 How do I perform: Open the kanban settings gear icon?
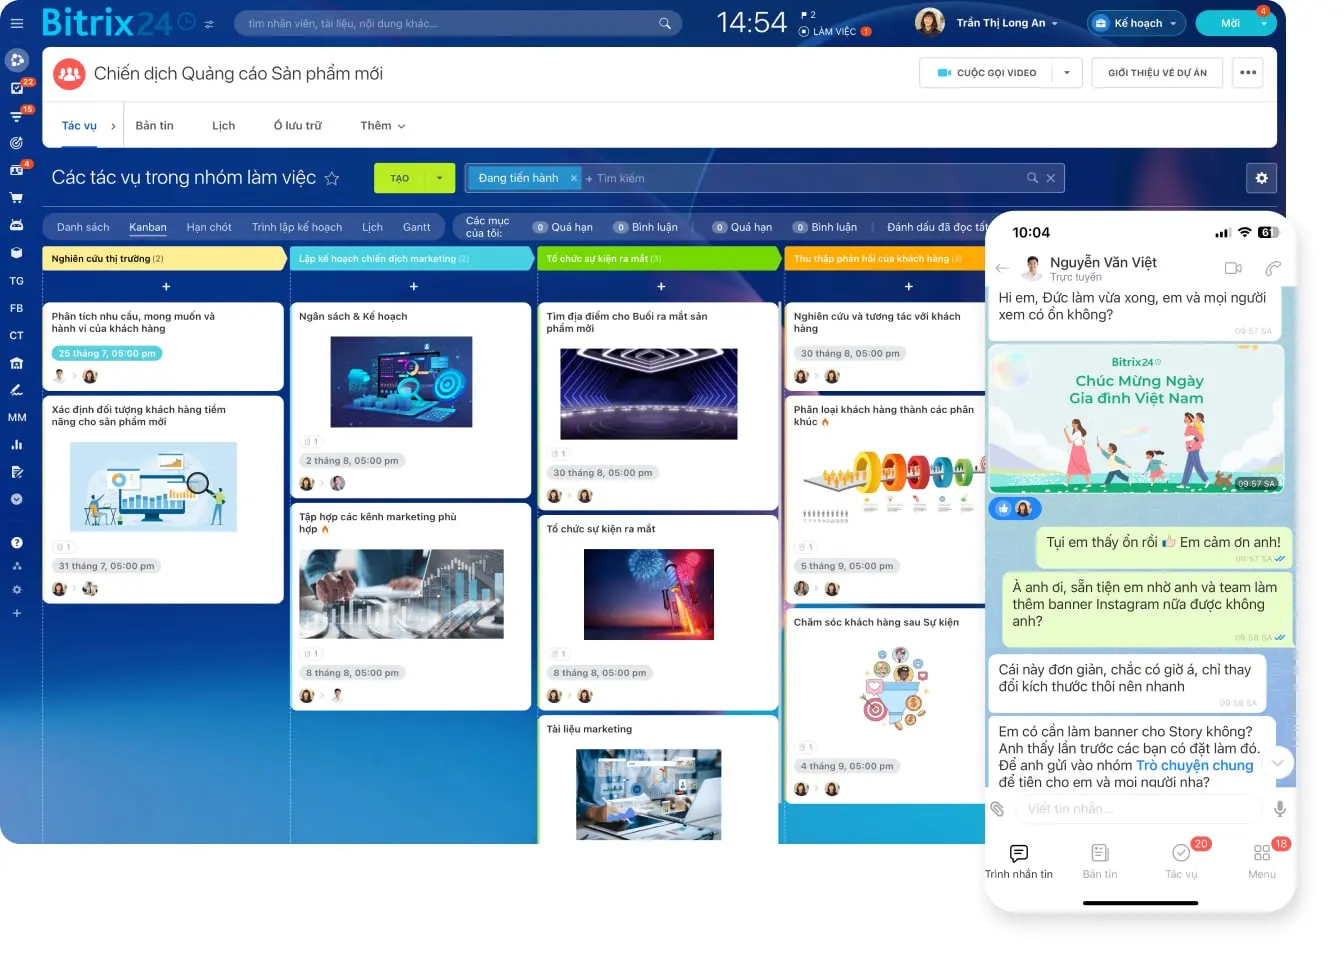tap(1262, 177)
